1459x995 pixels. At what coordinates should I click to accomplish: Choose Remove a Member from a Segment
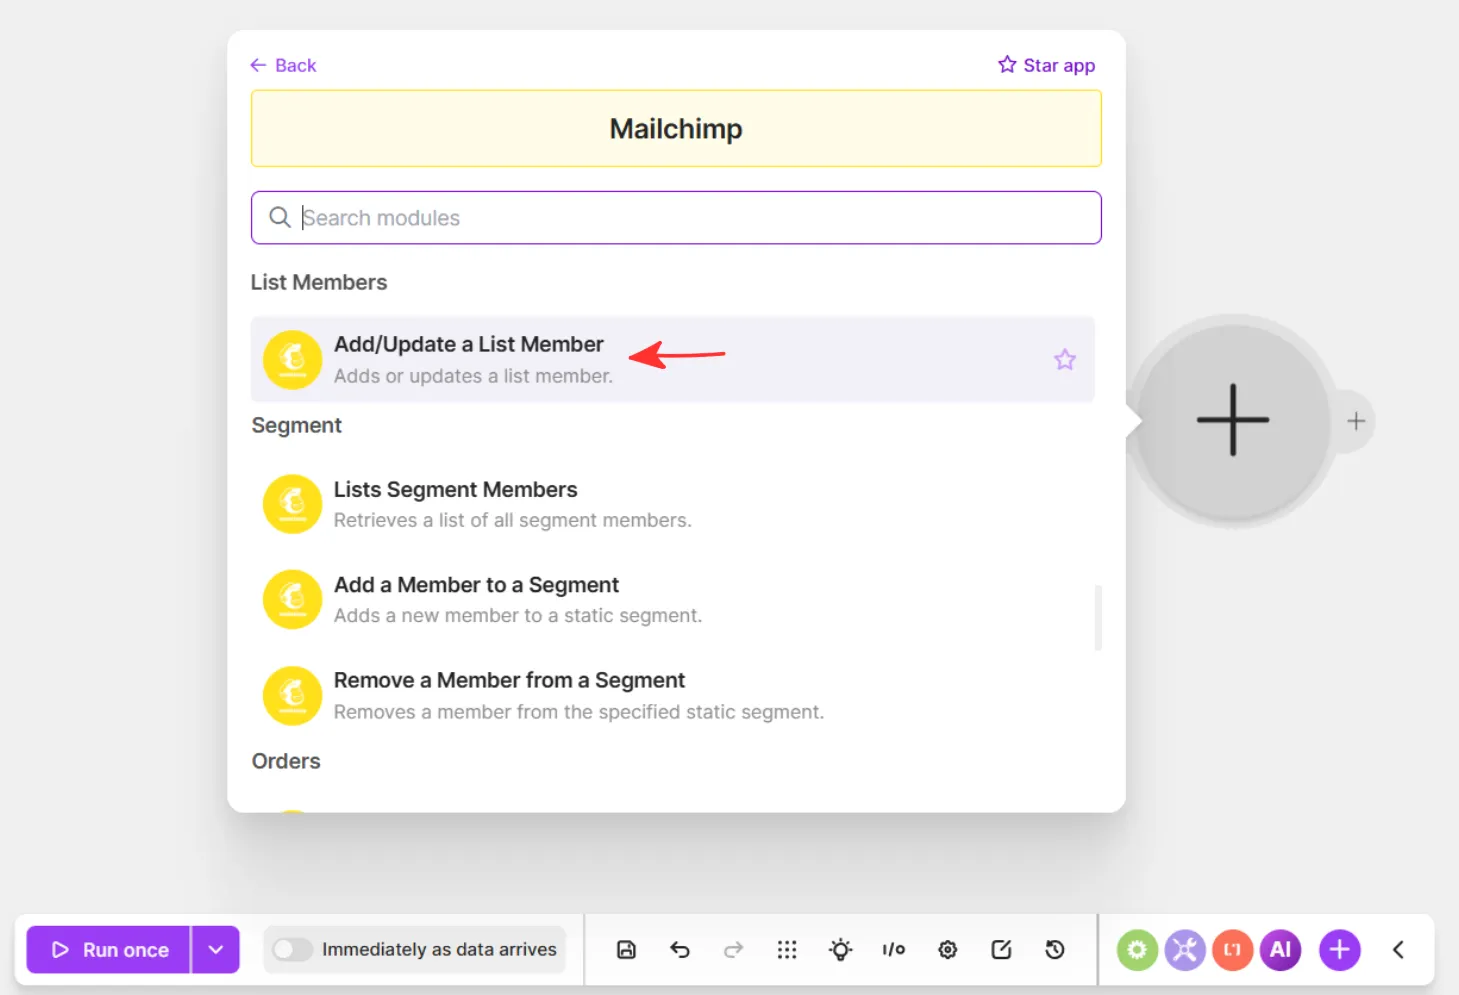(672, 695)
